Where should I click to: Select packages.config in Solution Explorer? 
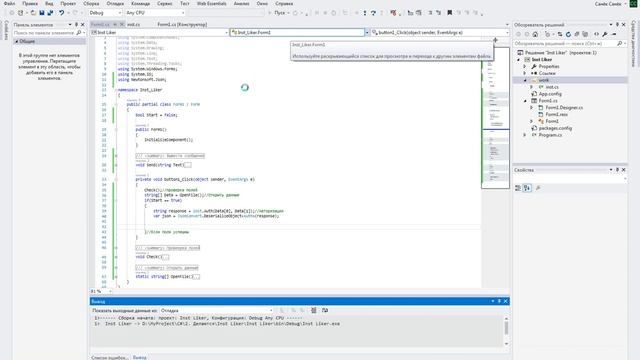[555, 128]
